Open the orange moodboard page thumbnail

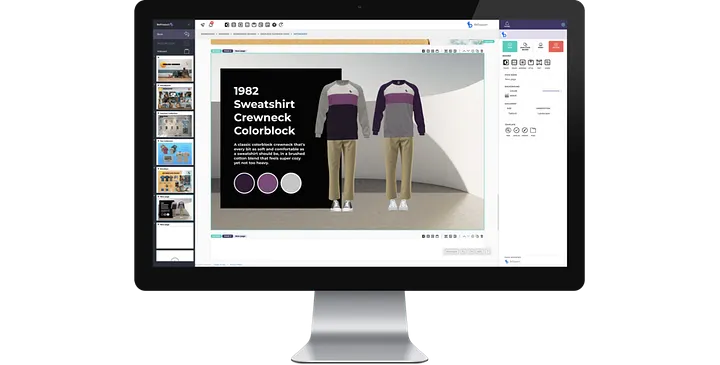click(x=175, y=180)
